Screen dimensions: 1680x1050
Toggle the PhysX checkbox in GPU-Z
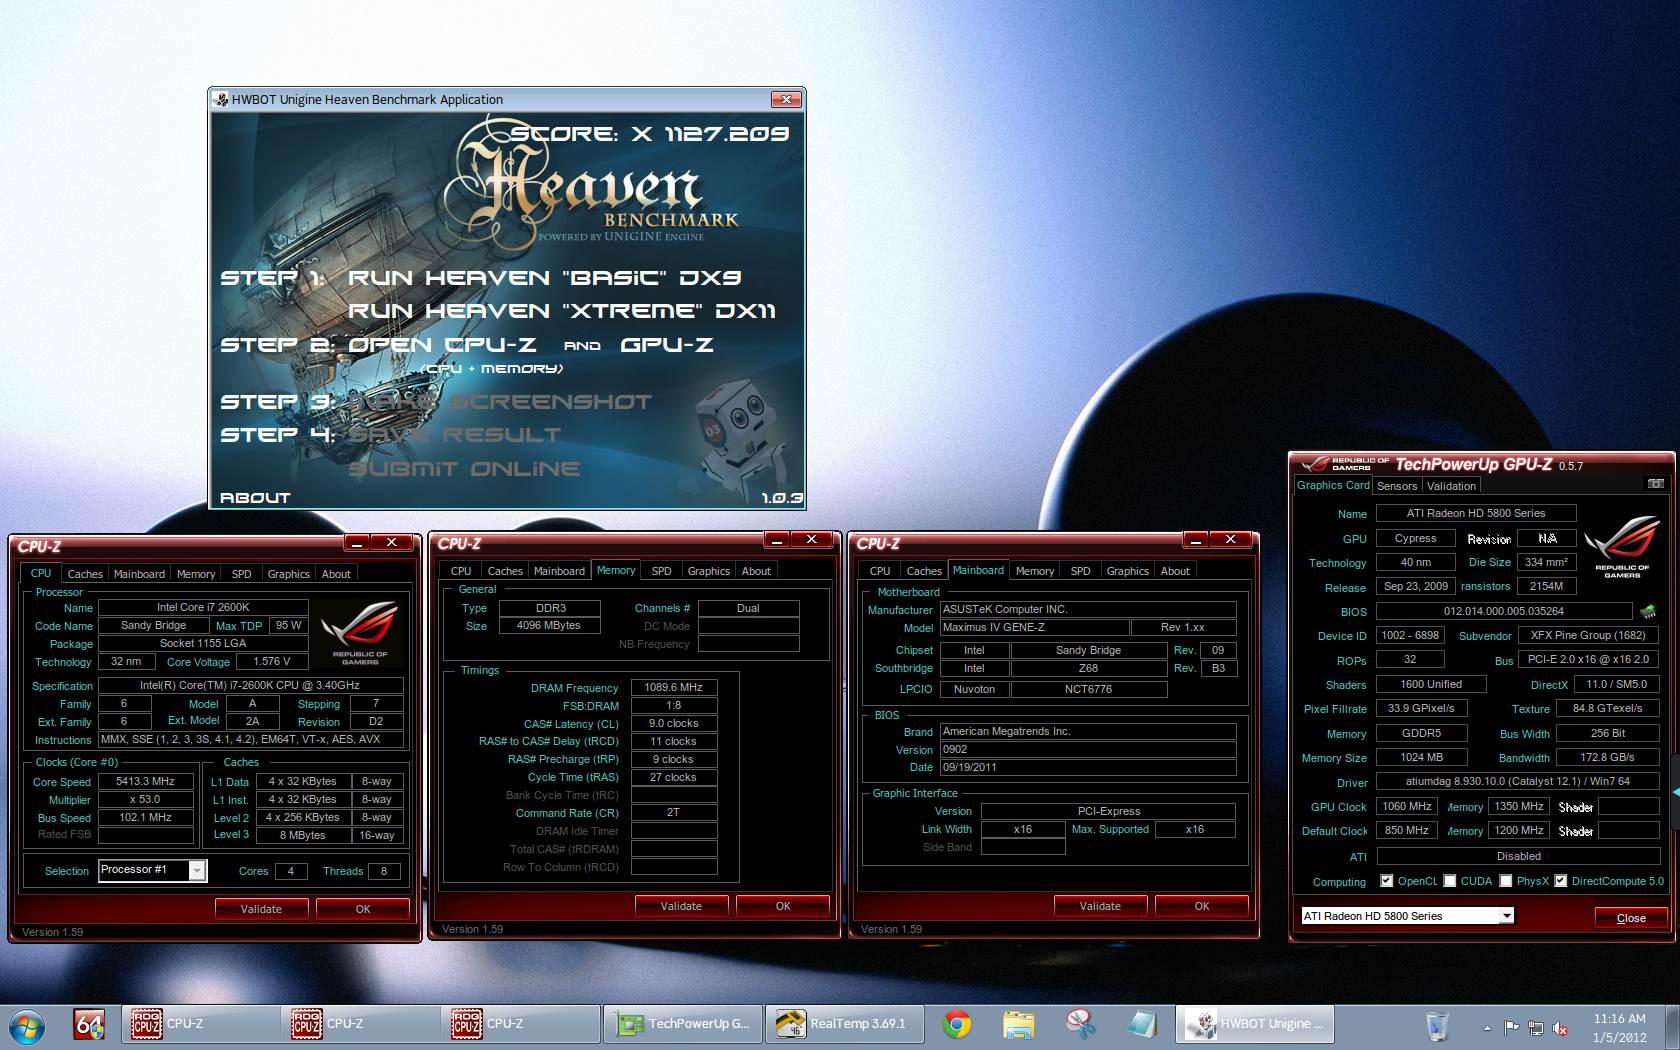1505,881
